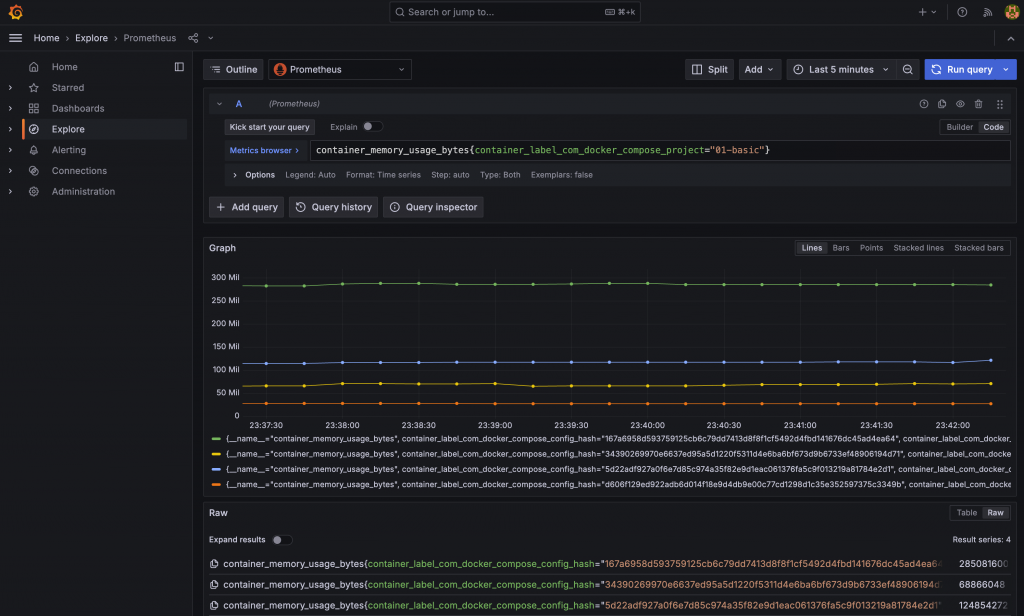The width and height of the screenshot is (1024, 616).
Task: Click the green series color swatch in the legend
Action: (x=216, y=438)
